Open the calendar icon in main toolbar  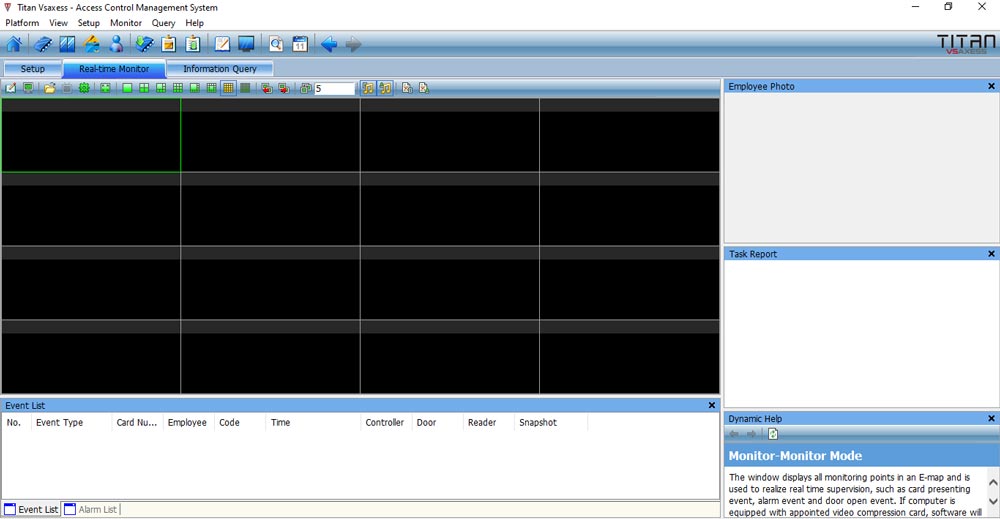tap(299, 44)
